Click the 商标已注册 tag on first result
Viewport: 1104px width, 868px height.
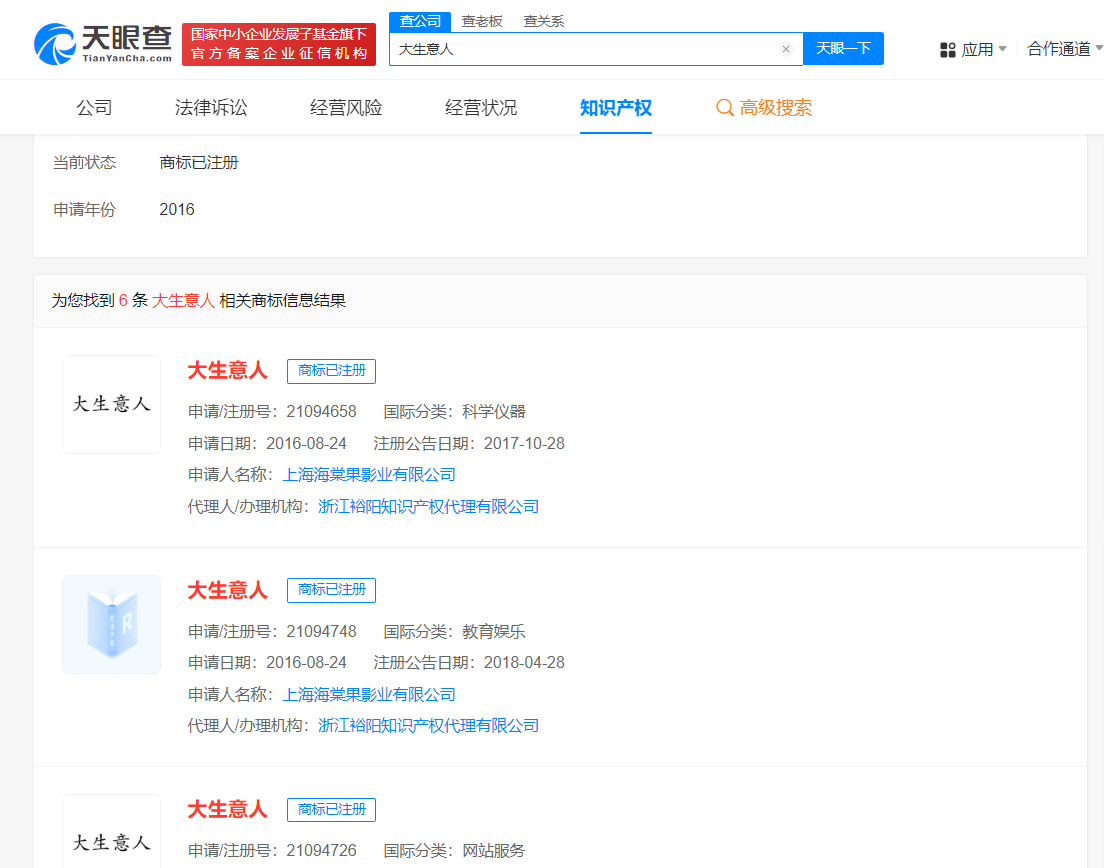coord(330,371)
